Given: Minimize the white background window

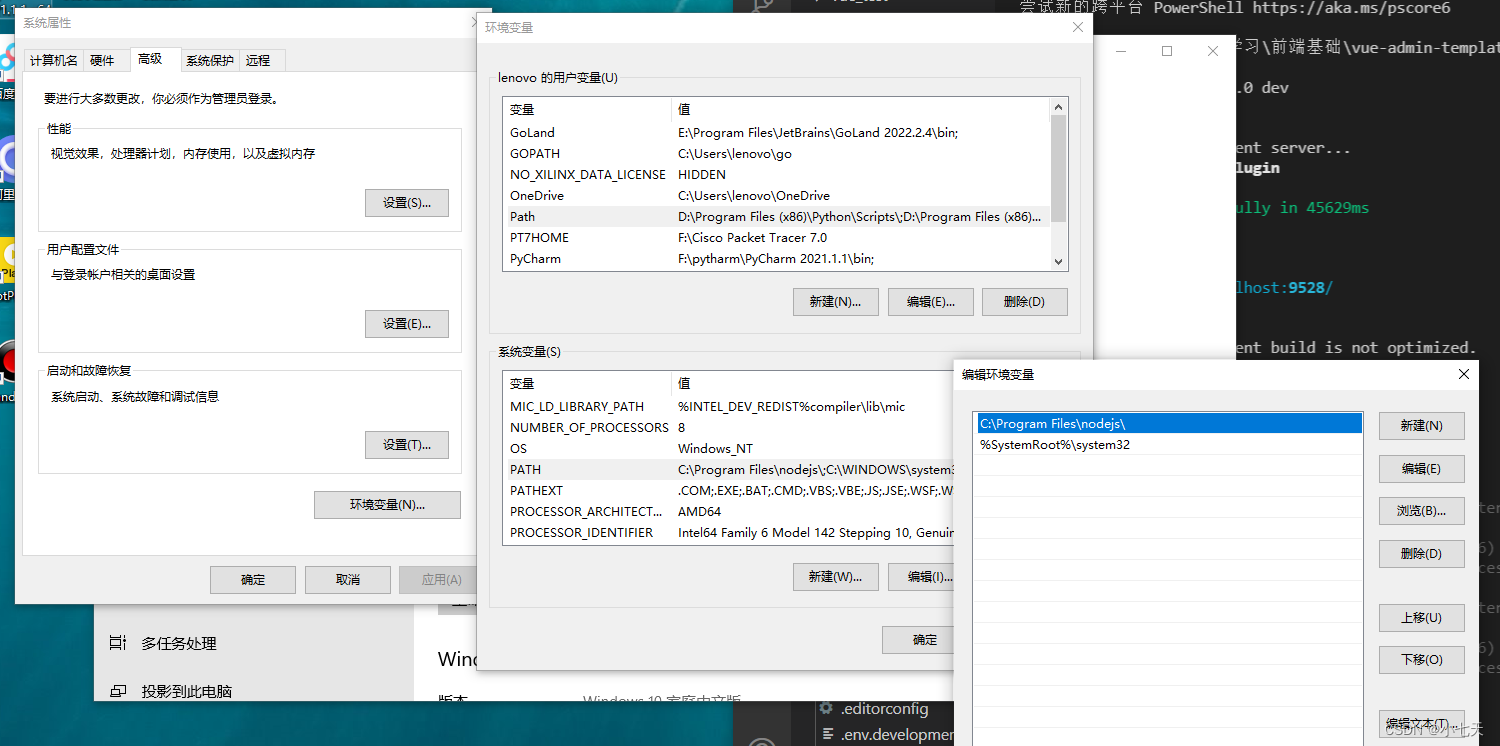Looking at the screenshot, I should pyautogui.click(x=1120, y=51).
